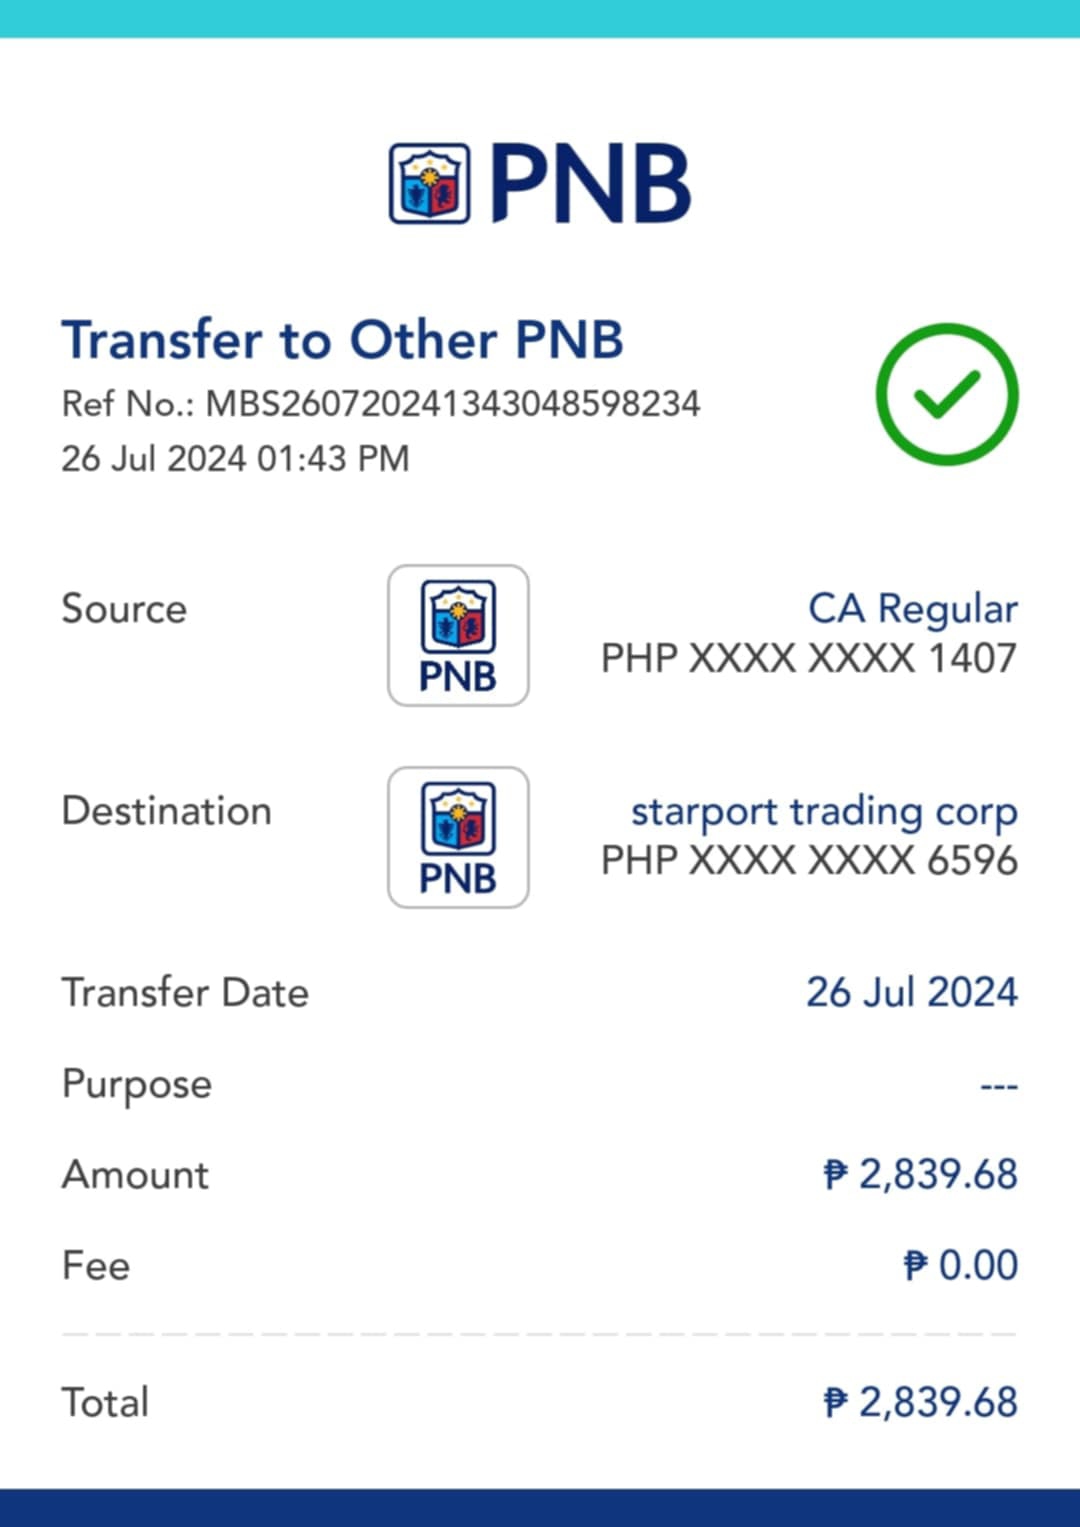Click the Purpose field dashes value
Viewport: 1080px width, 1527px height.
[x=998, y=1086]
